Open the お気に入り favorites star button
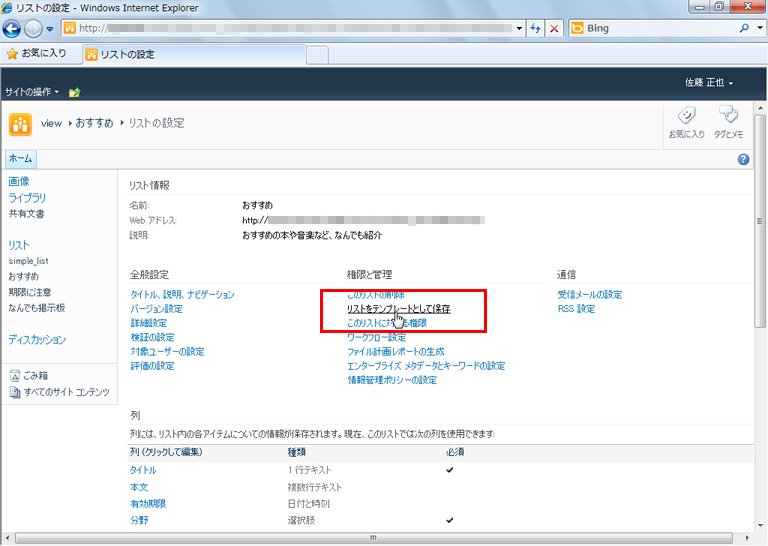This screenshot has height=546, width=768. point(37,53)
